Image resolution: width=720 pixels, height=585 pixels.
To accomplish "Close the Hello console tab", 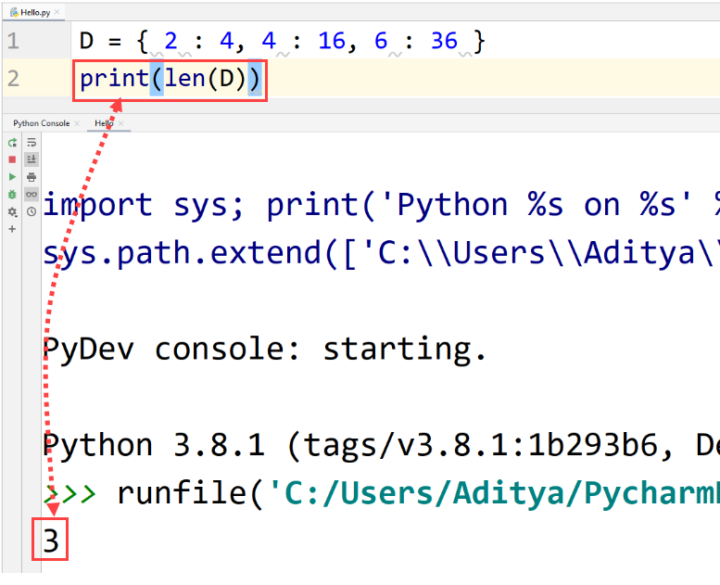I will pos(119,123).
